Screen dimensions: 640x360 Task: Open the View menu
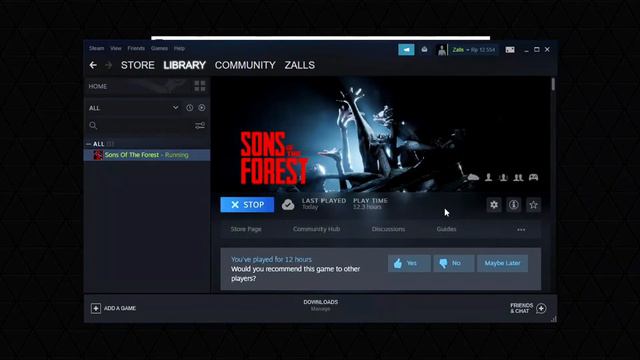pyautogui.click(x=116, y=48)
